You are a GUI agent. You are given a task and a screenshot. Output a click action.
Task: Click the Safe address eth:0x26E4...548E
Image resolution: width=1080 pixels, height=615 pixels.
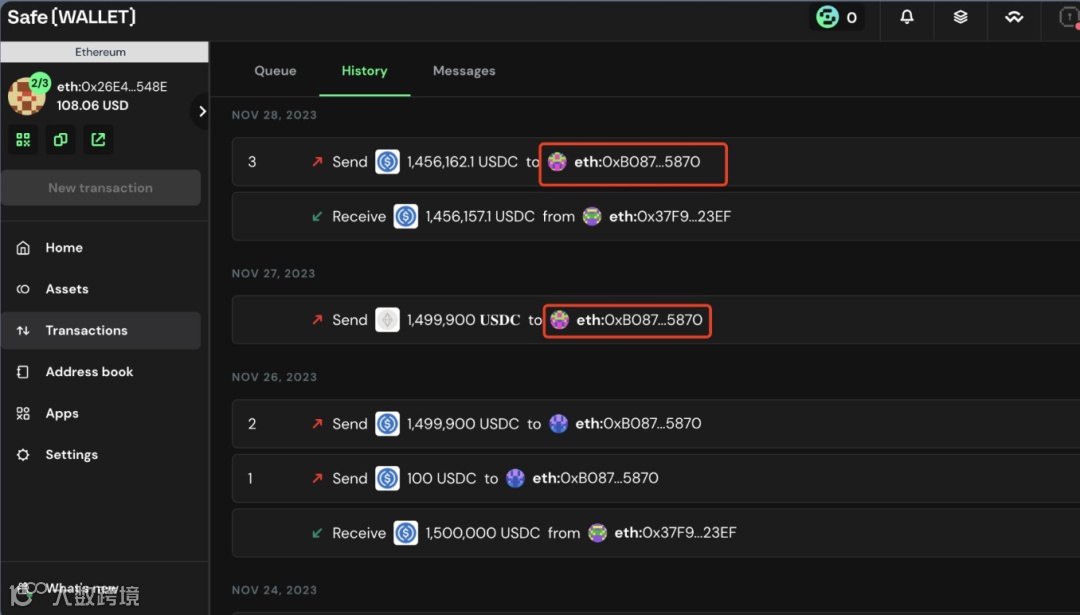pos(112,87)
